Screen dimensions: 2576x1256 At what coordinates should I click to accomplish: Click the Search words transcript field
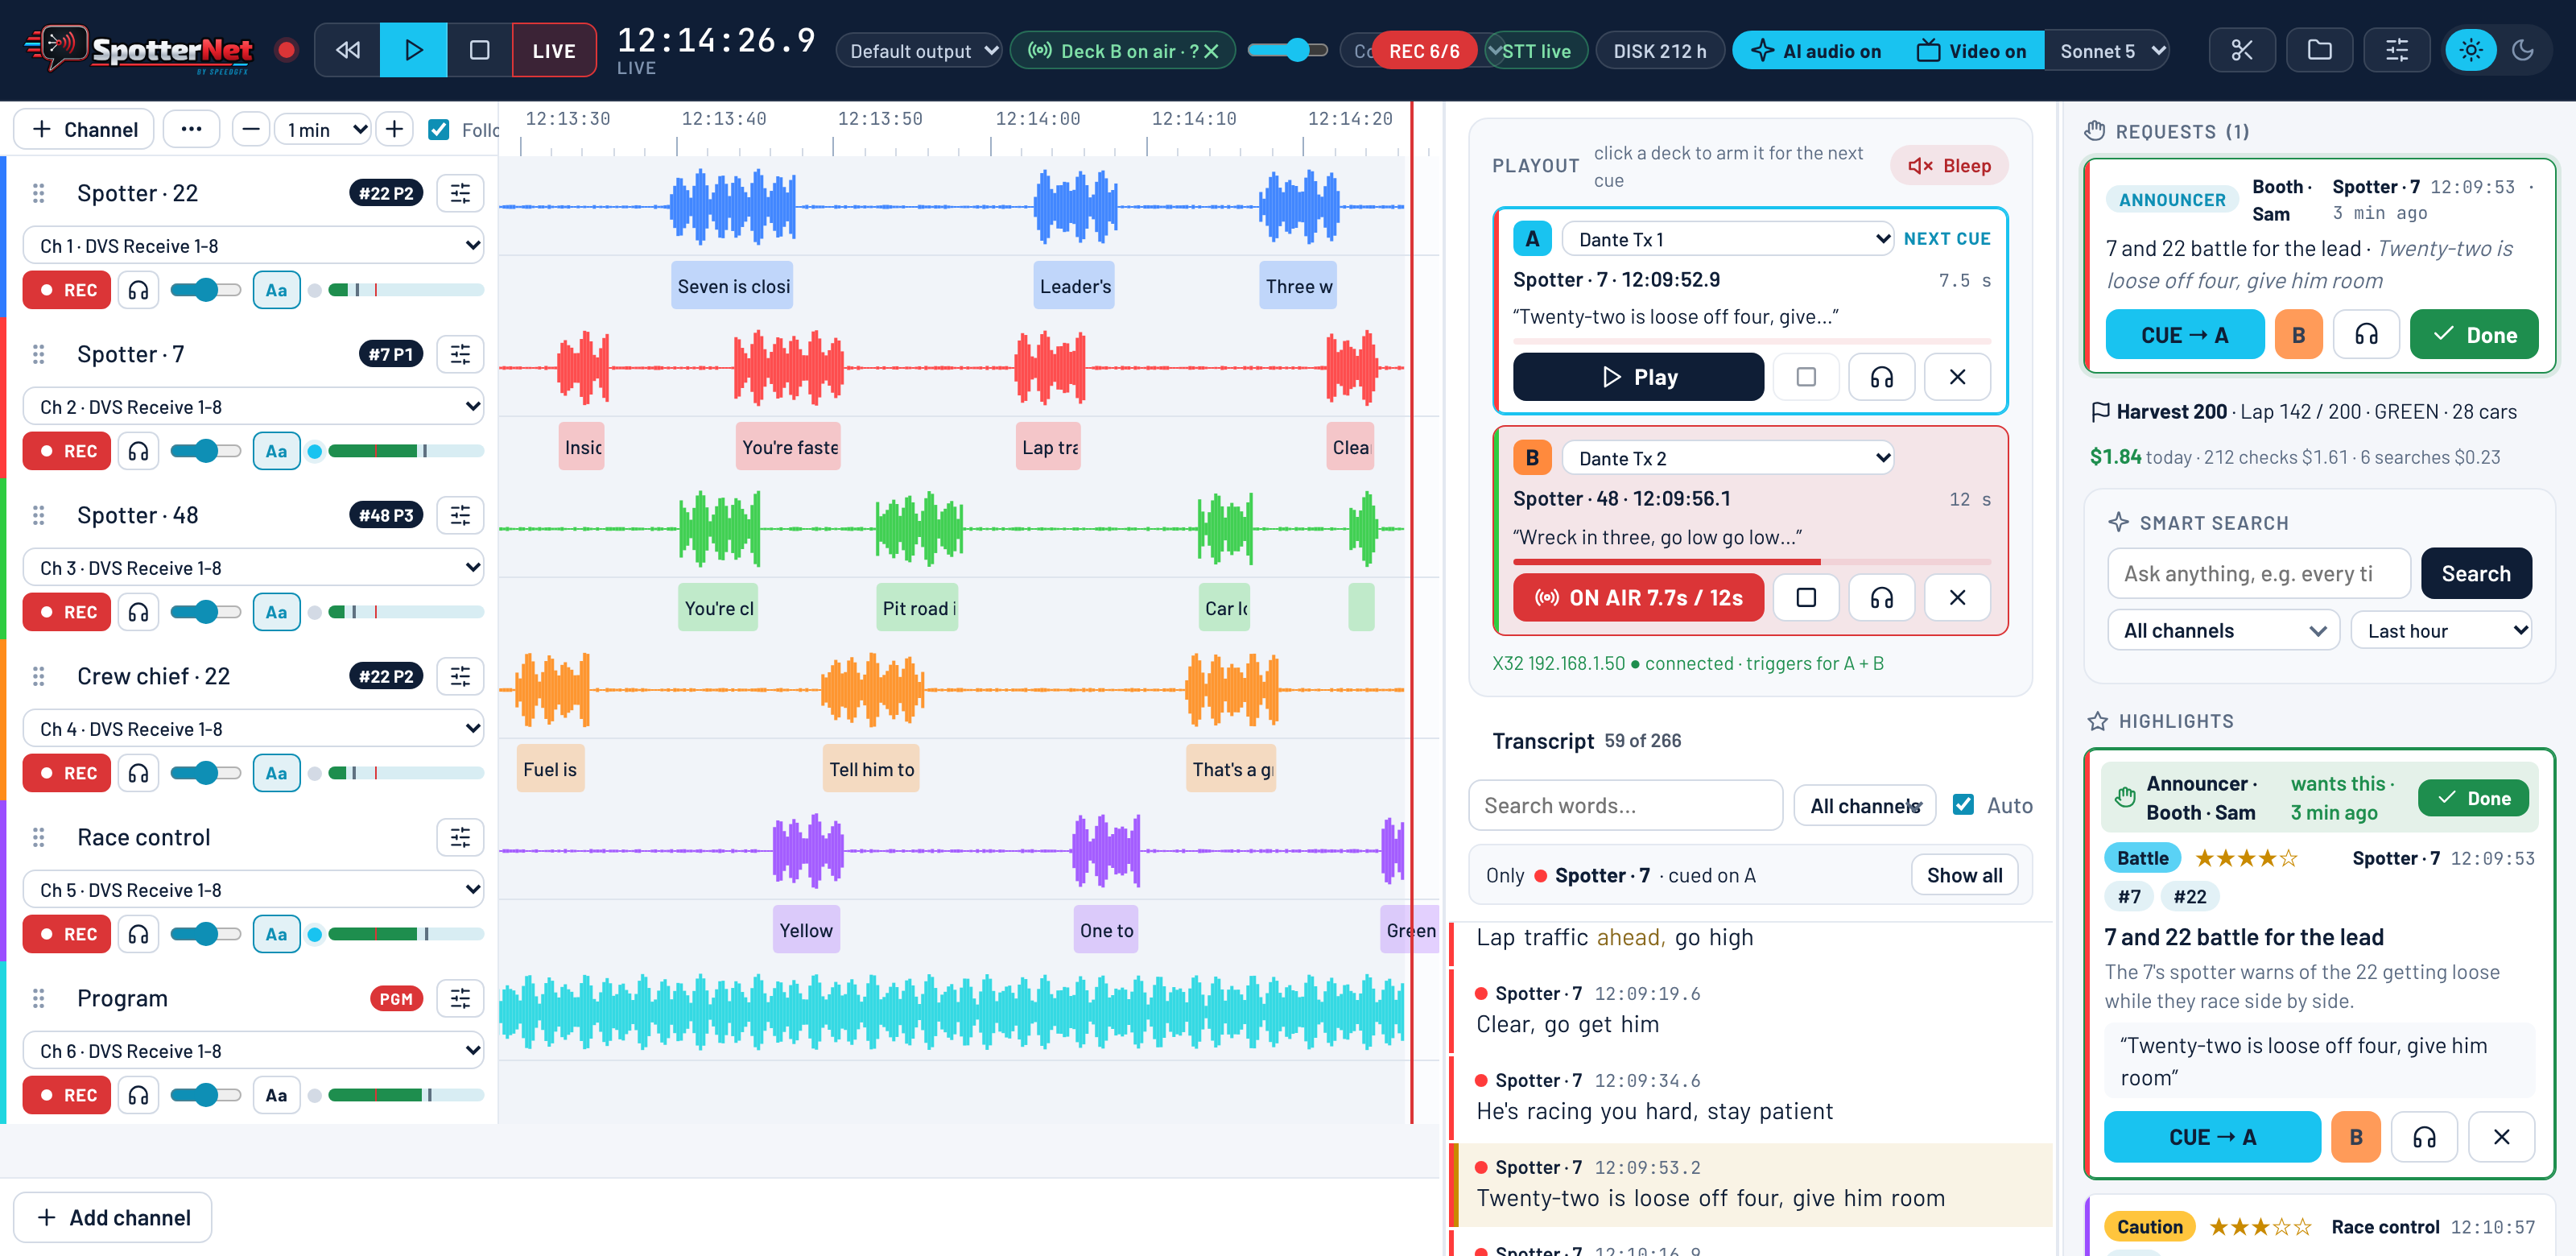(x=1625, y=805)
